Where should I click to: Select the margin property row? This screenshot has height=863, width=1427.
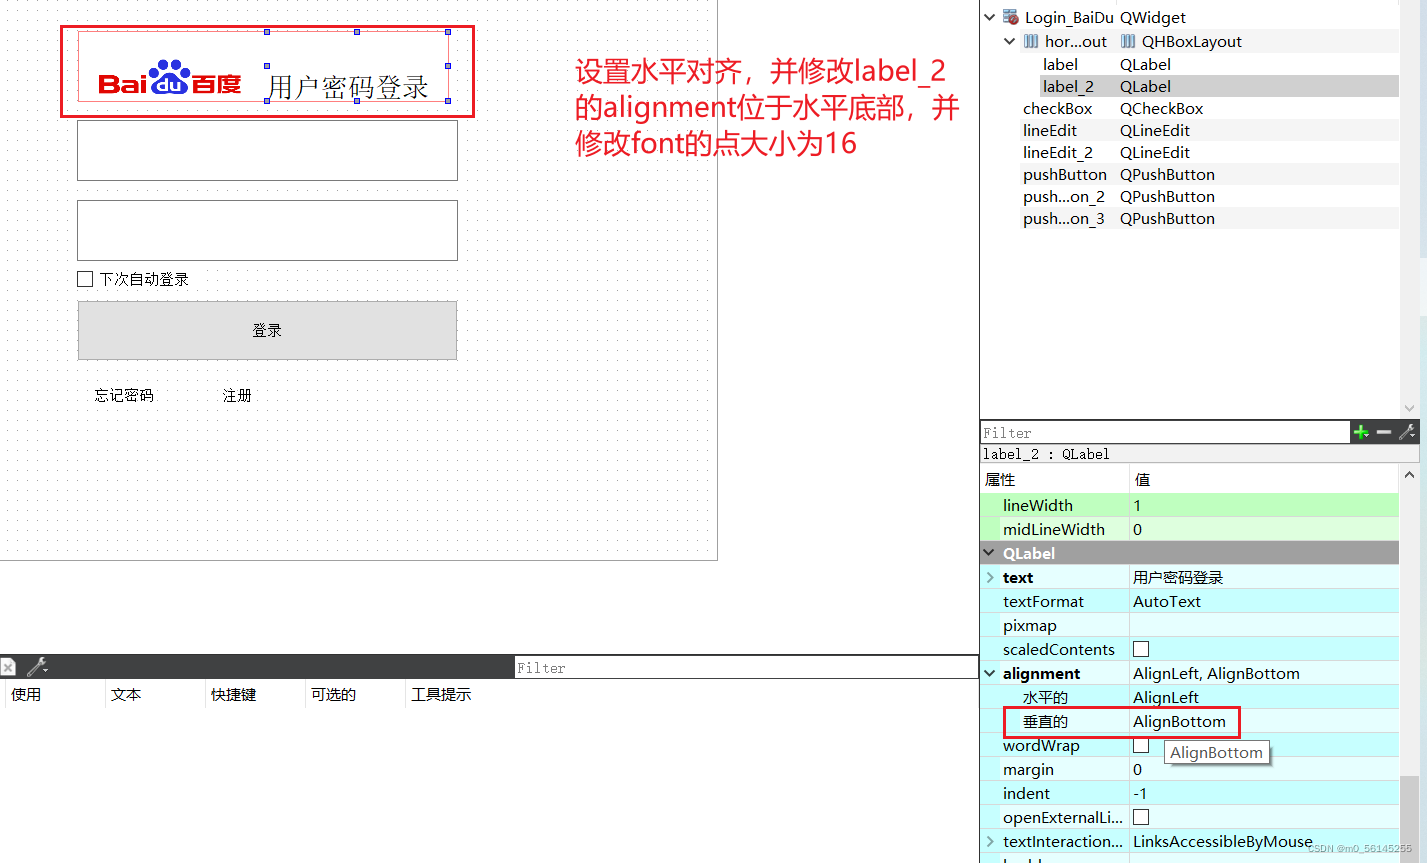1189,769
